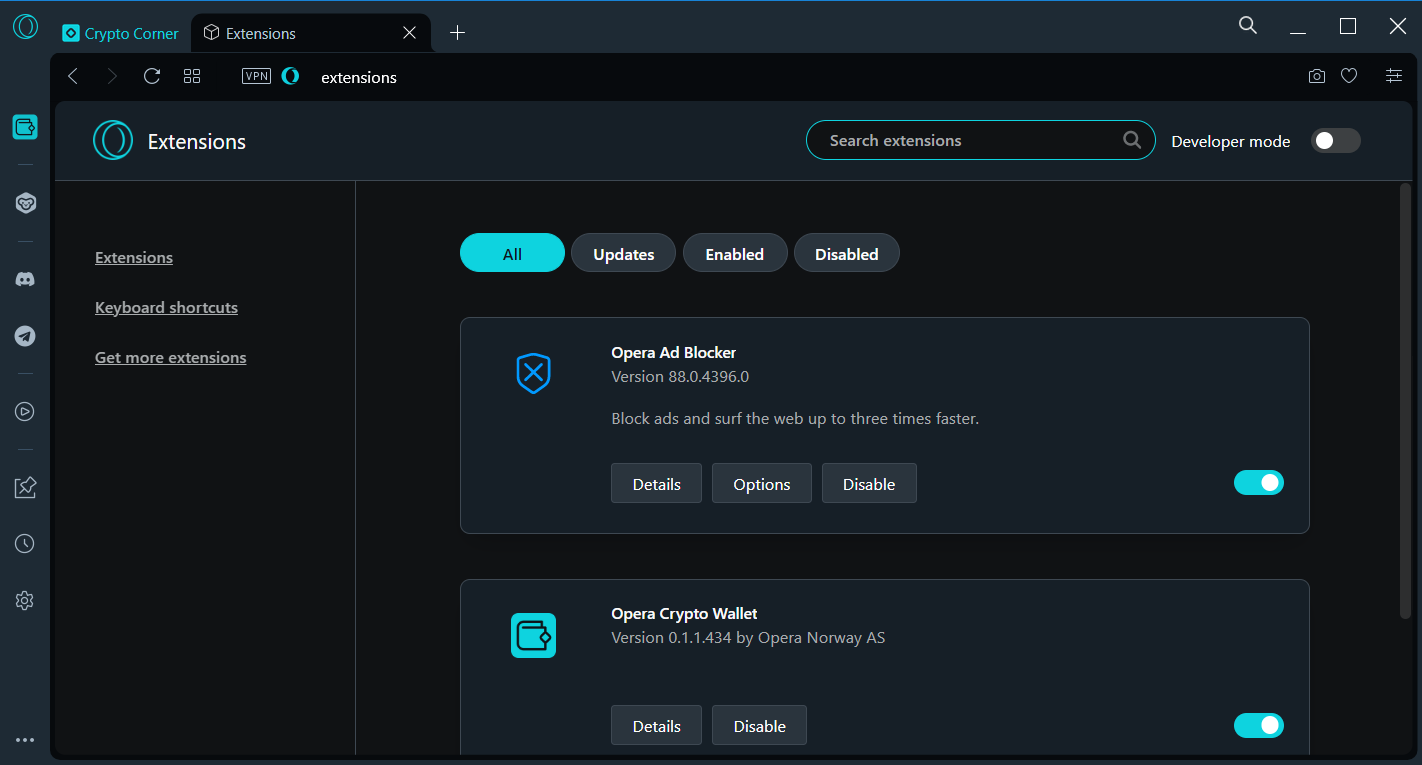1422x765 pixels.
Task: Click Disable for Opera Crypto Wallet
Action: [760, 725]
